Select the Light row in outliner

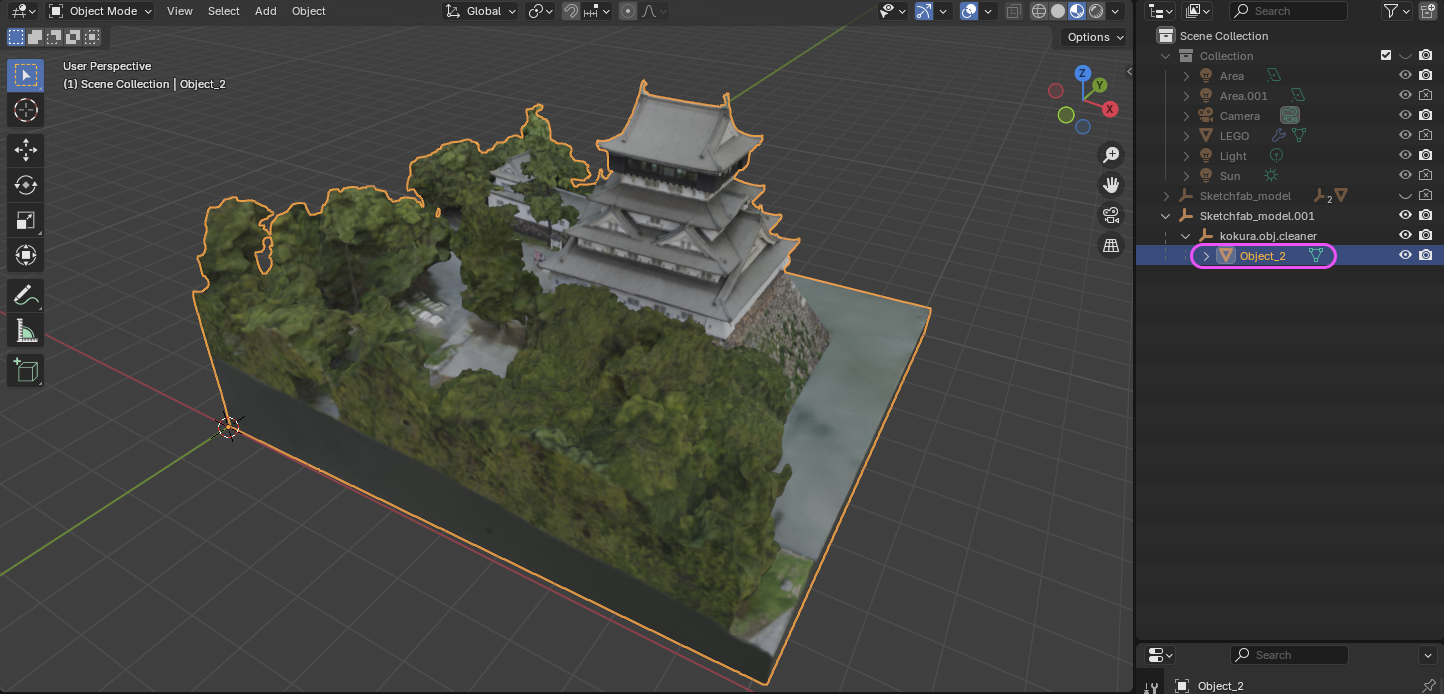click(1289, 156)
